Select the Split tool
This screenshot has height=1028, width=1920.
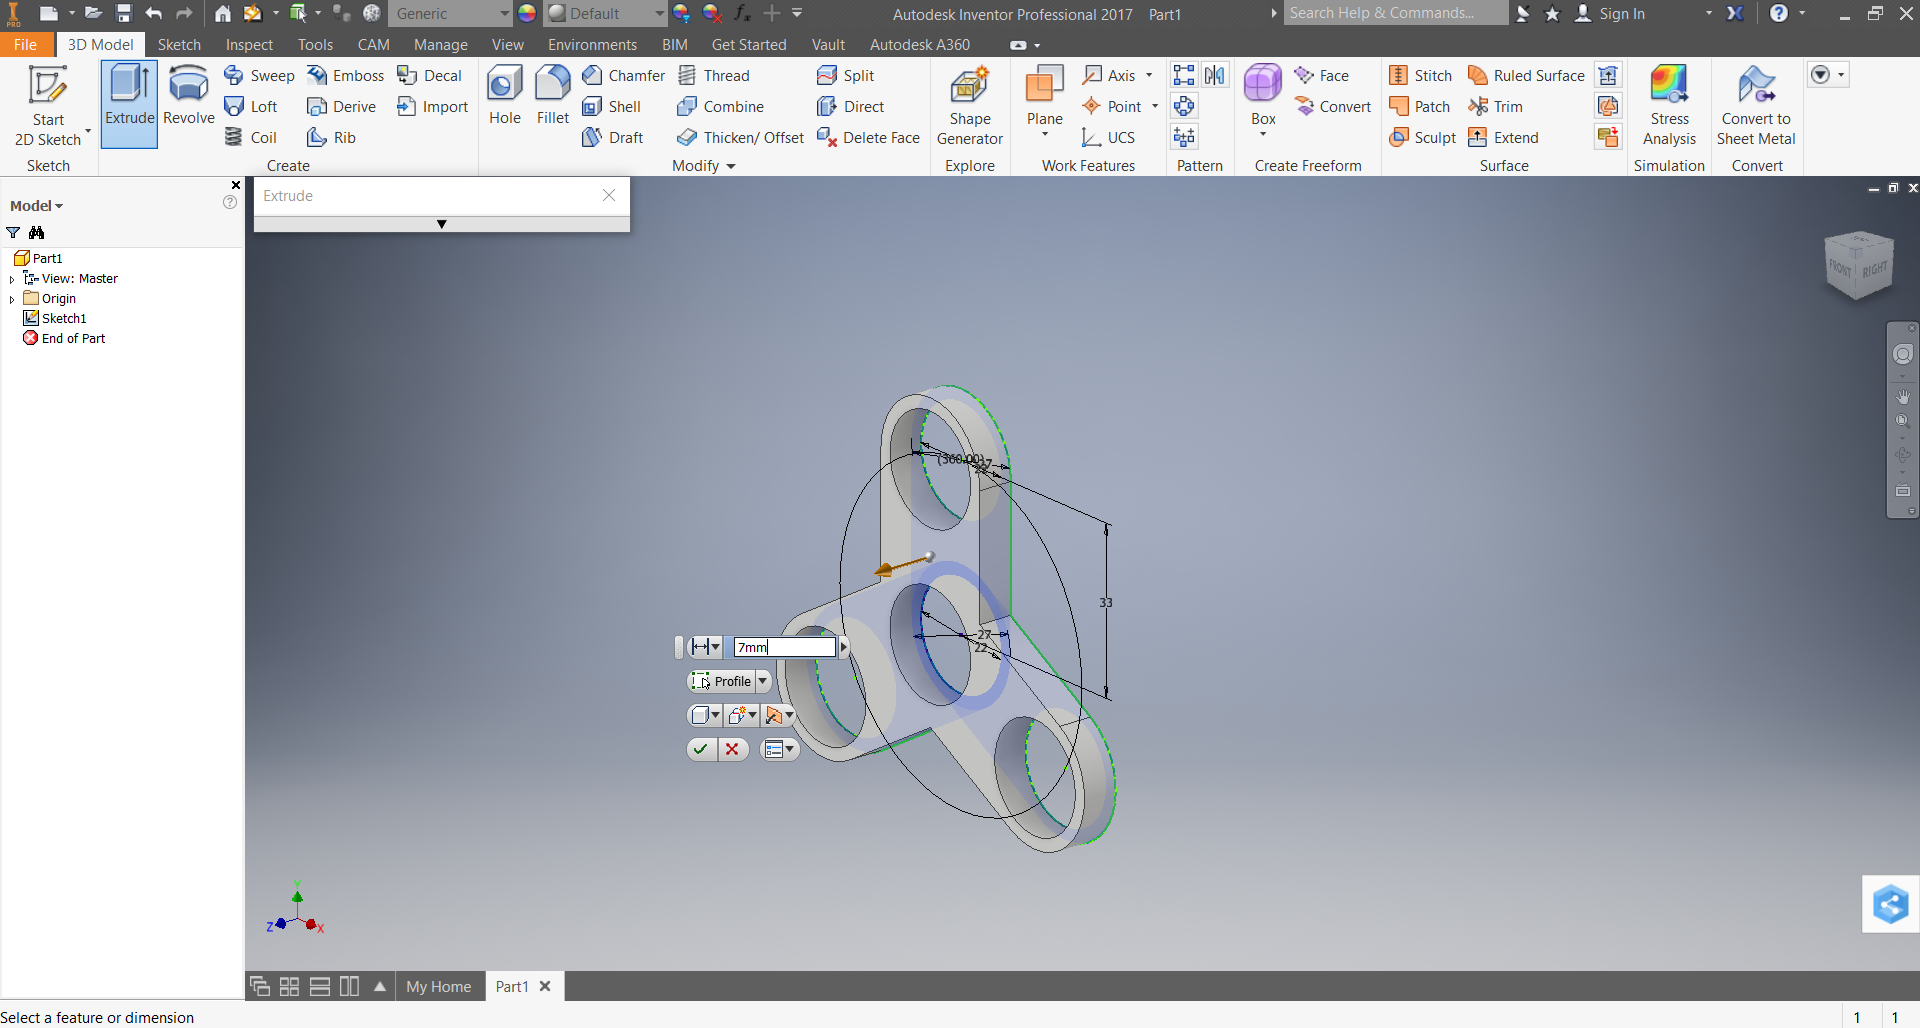(x=845, y=76)
